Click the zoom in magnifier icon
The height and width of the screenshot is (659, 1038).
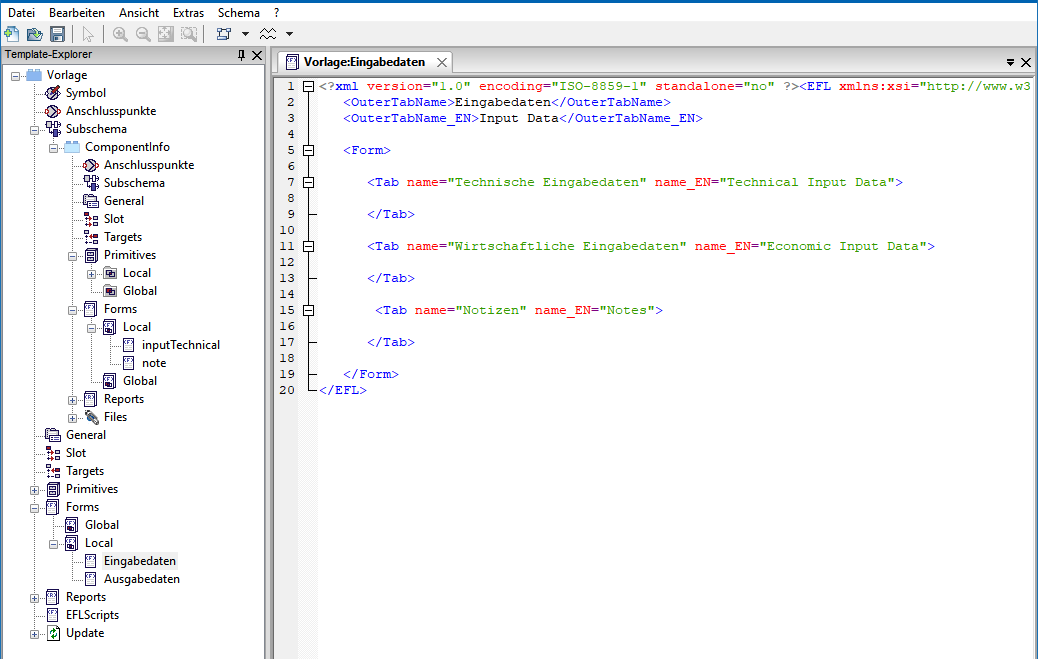120,34
